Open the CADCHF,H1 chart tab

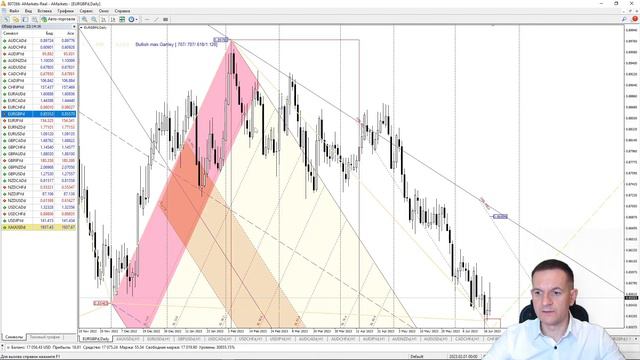coord(466,339)
